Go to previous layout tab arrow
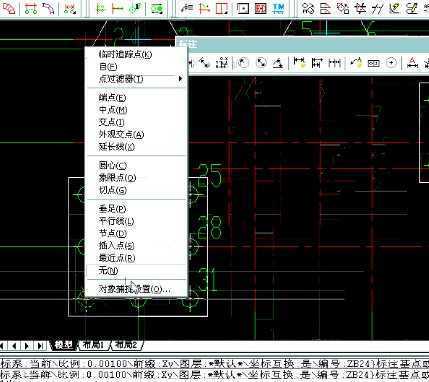 [14, 345]
